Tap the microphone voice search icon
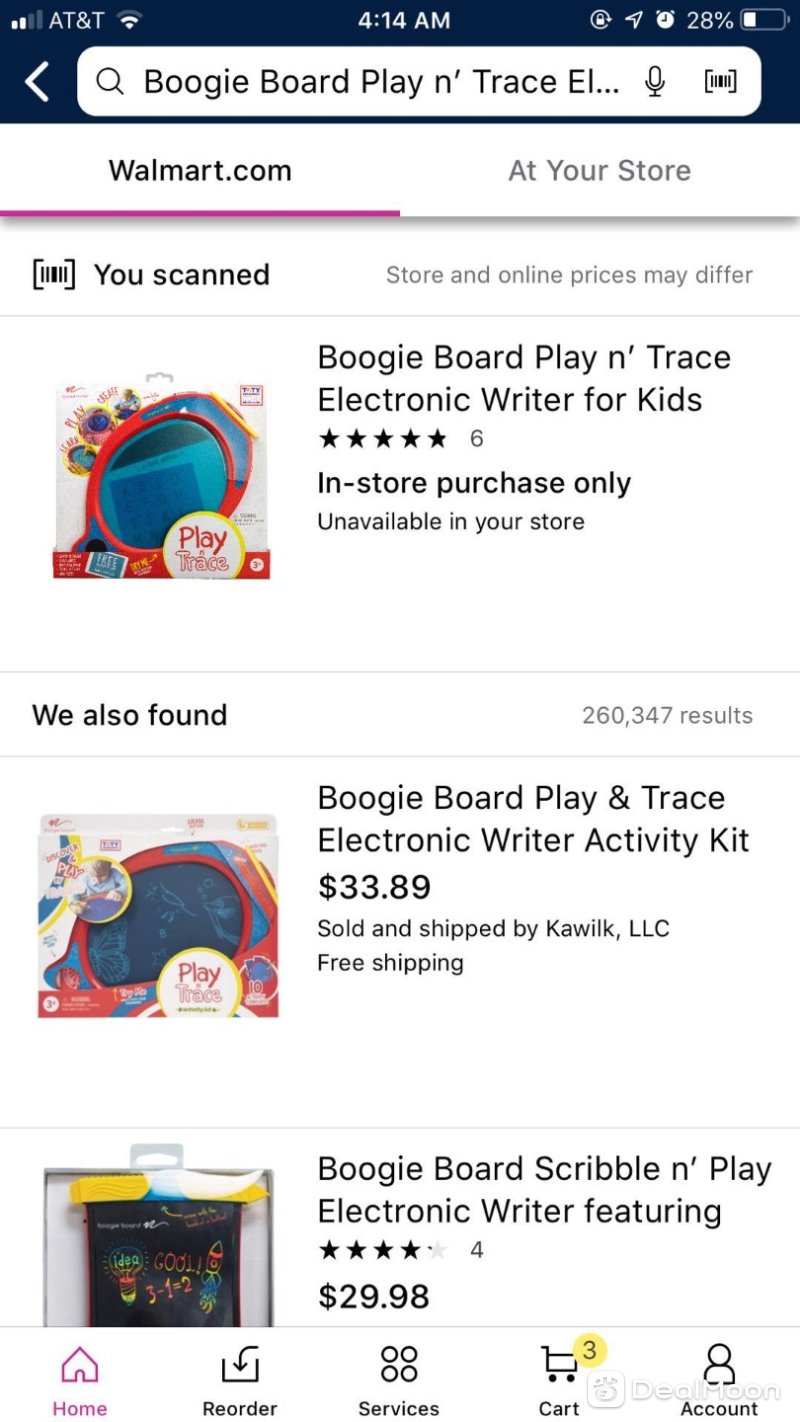This screenshot has height=1422, width=800. point(655,82)
